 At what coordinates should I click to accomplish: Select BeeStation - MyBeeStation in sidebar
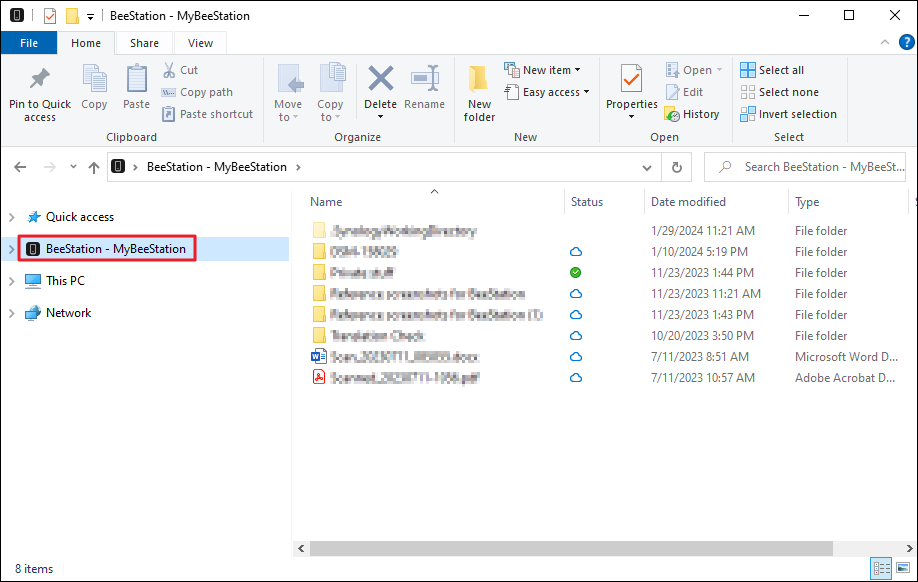coord(116,249)
